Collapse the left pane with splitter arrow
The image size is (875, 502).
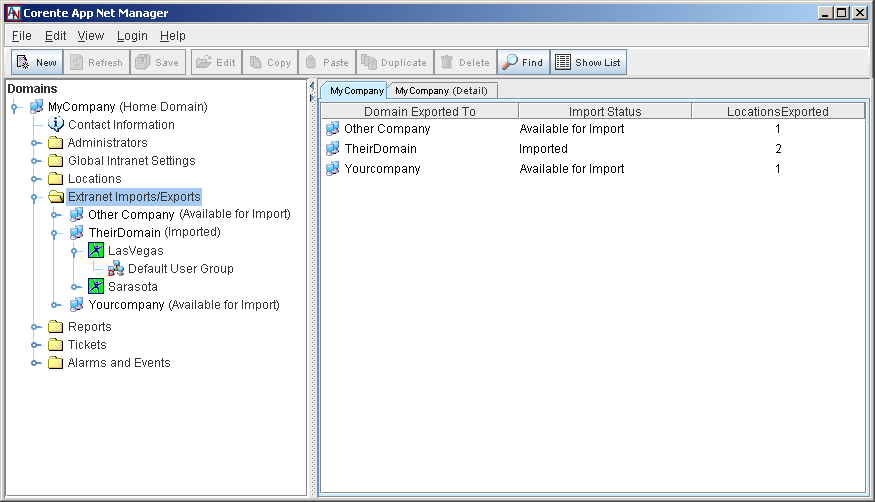(x=312, y=85)
